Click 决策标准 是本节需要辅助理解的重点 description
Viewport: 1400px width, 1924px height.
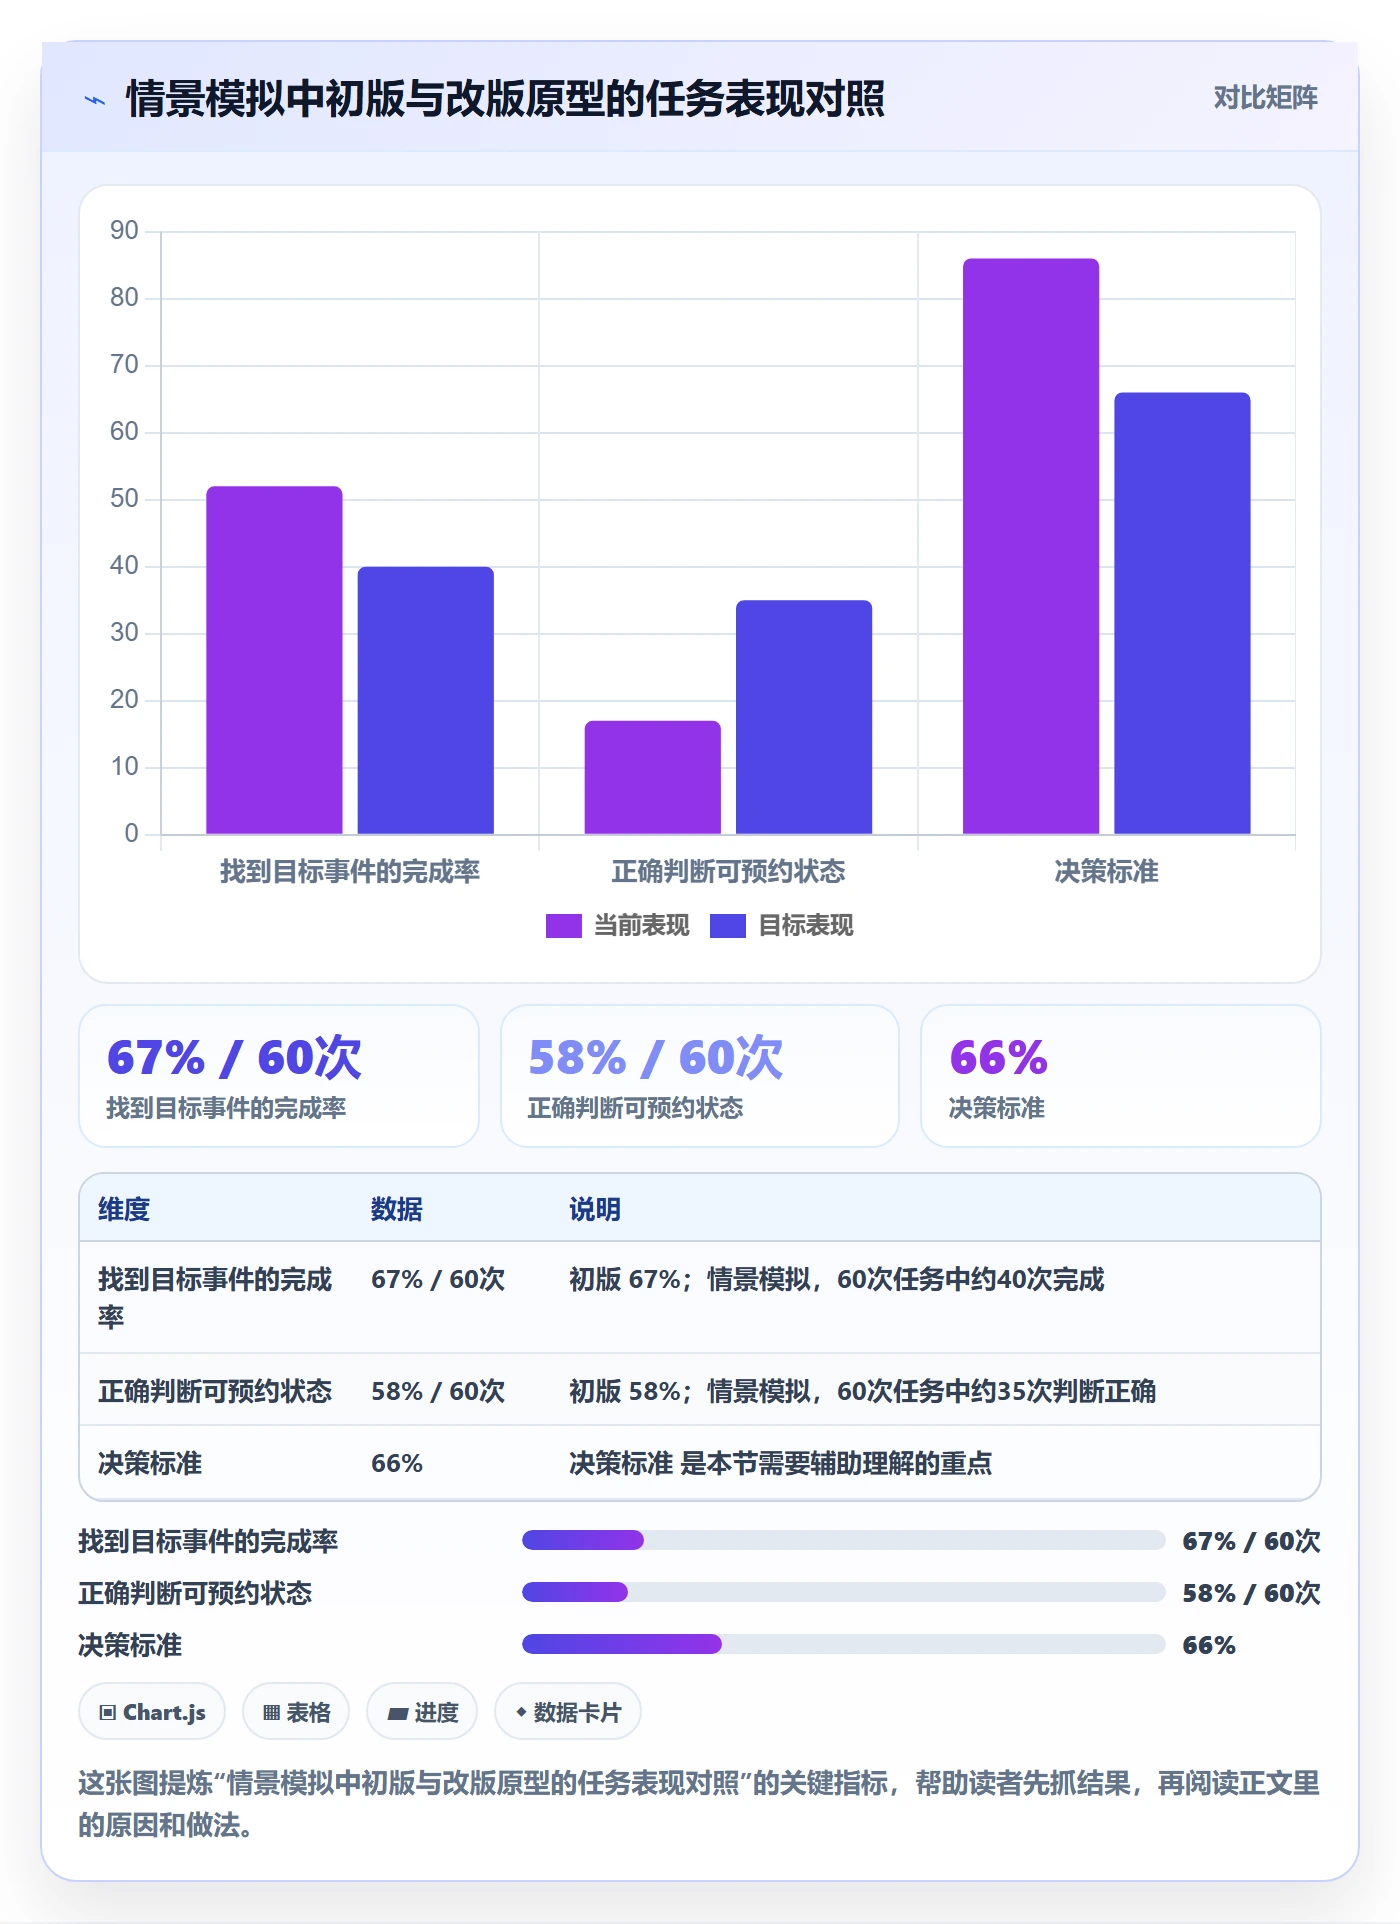point(781,1464)
